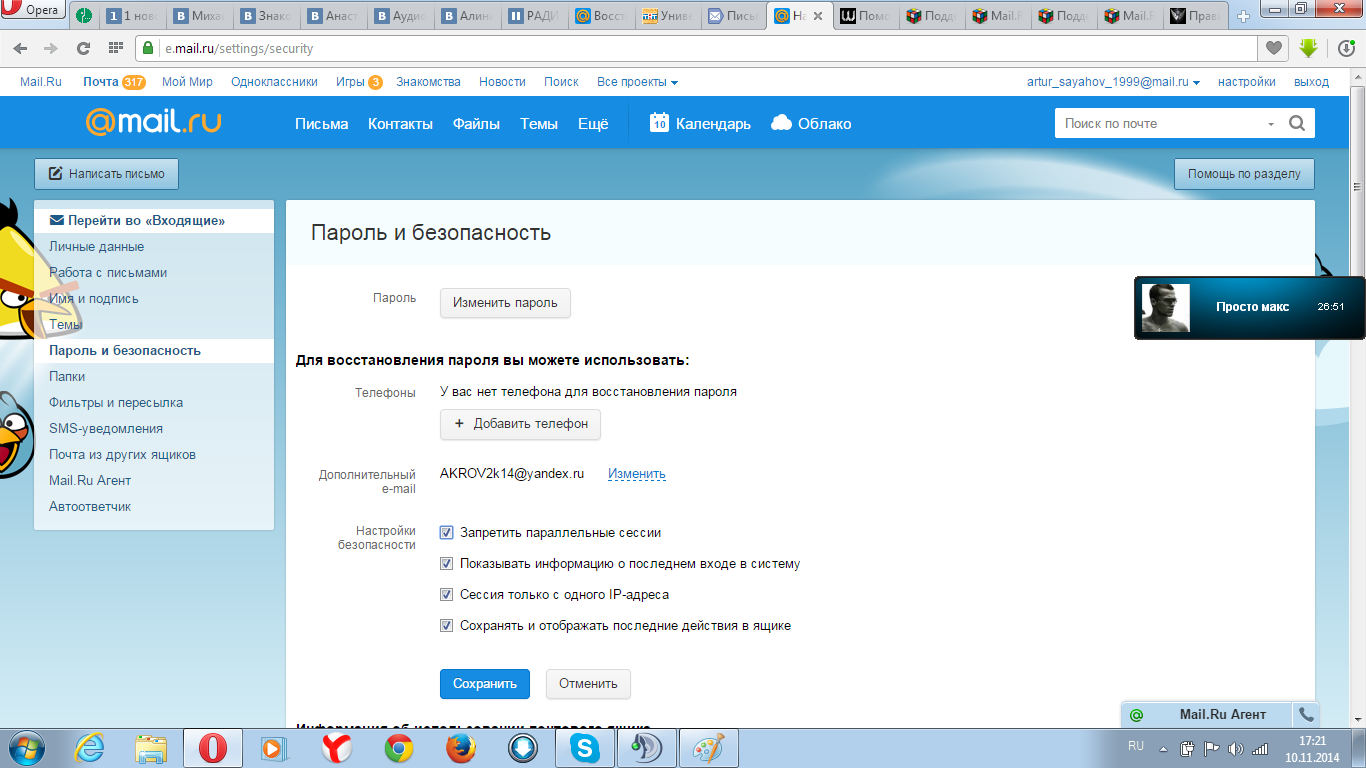
Task: Open 'Файлы' in the header
Action: pos(476,124)
